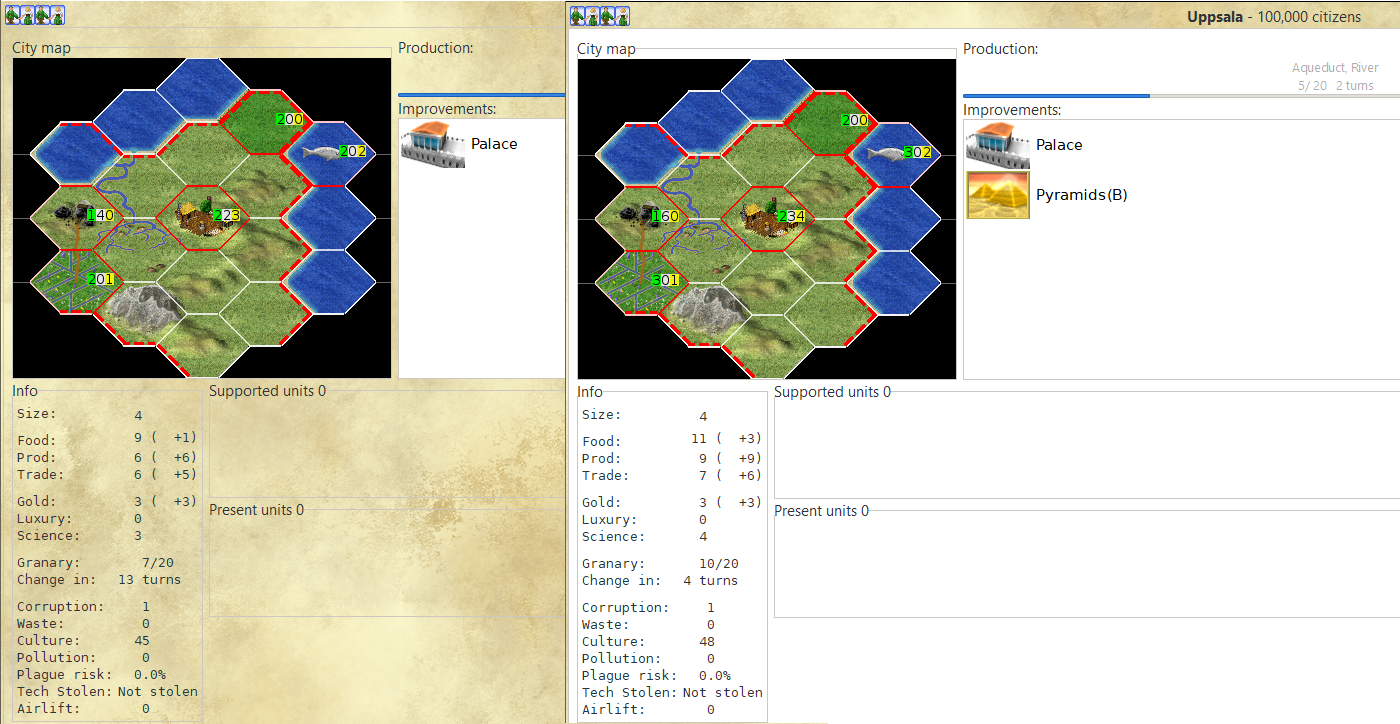Screen dimensions: 1400x724
Task: Click Present units panel in Uppsala window
Action: [1087, 564]
